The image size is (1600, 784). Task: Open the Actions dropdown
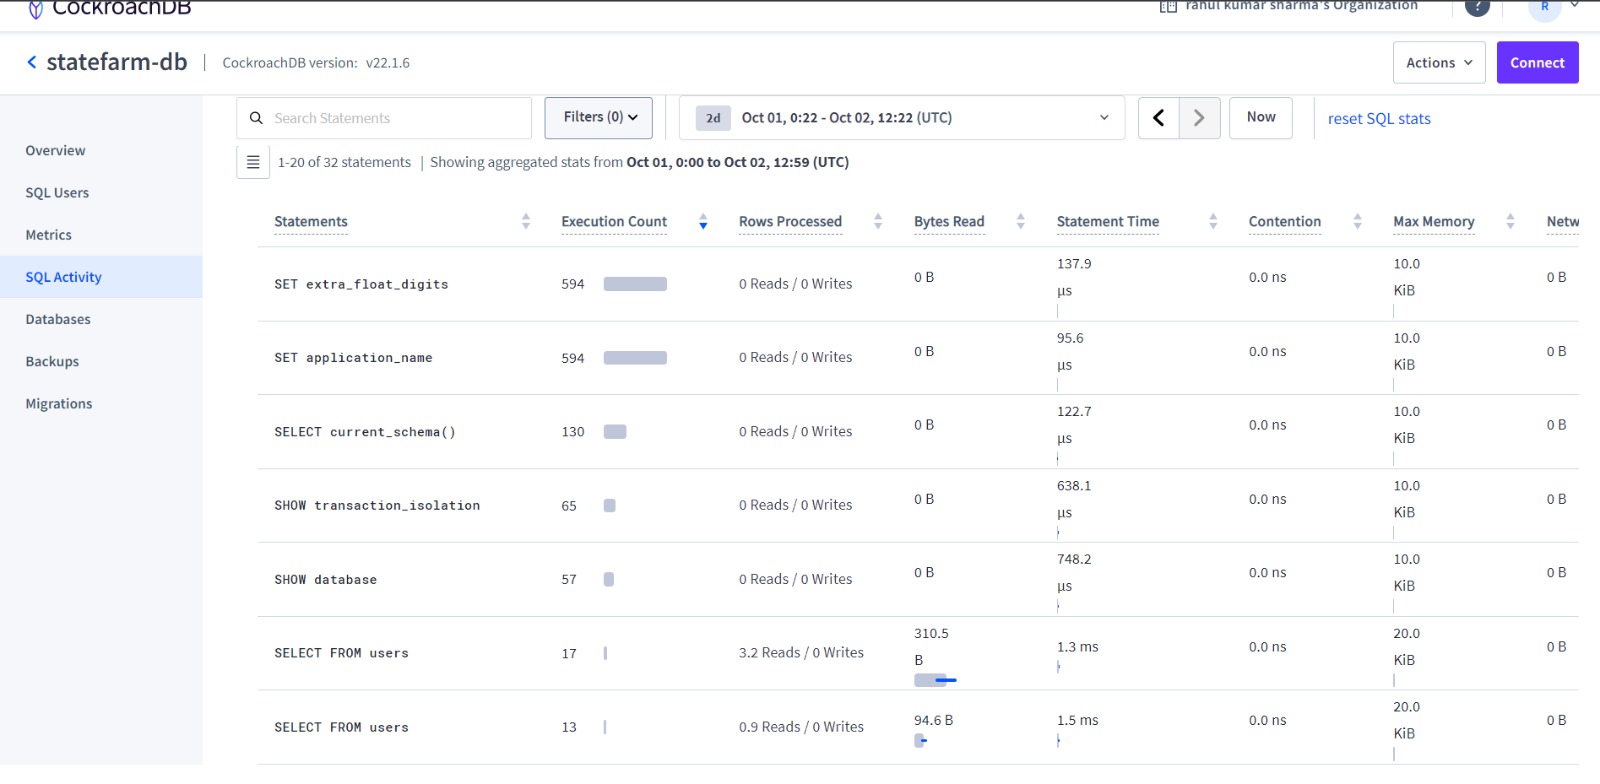[1439, 62]
